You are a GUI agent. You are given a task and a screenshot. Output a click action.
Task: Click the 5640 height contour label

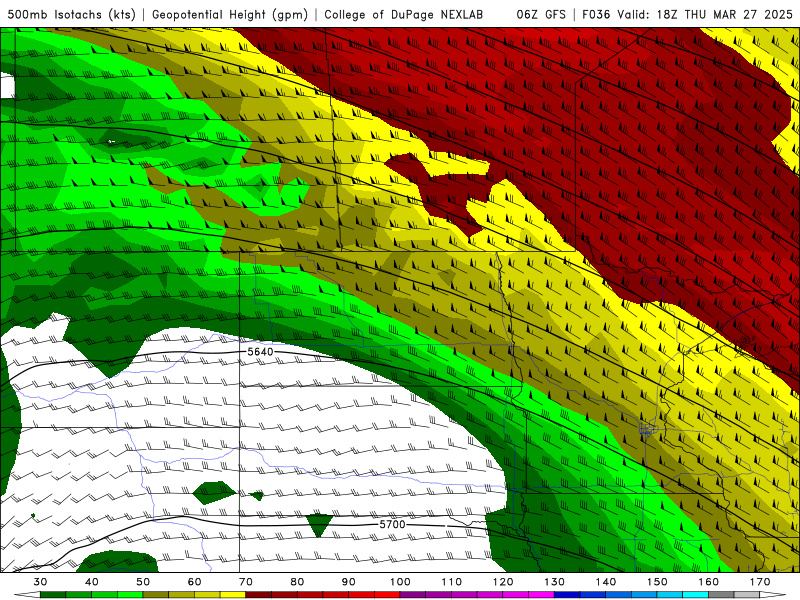tap(260, 352)
